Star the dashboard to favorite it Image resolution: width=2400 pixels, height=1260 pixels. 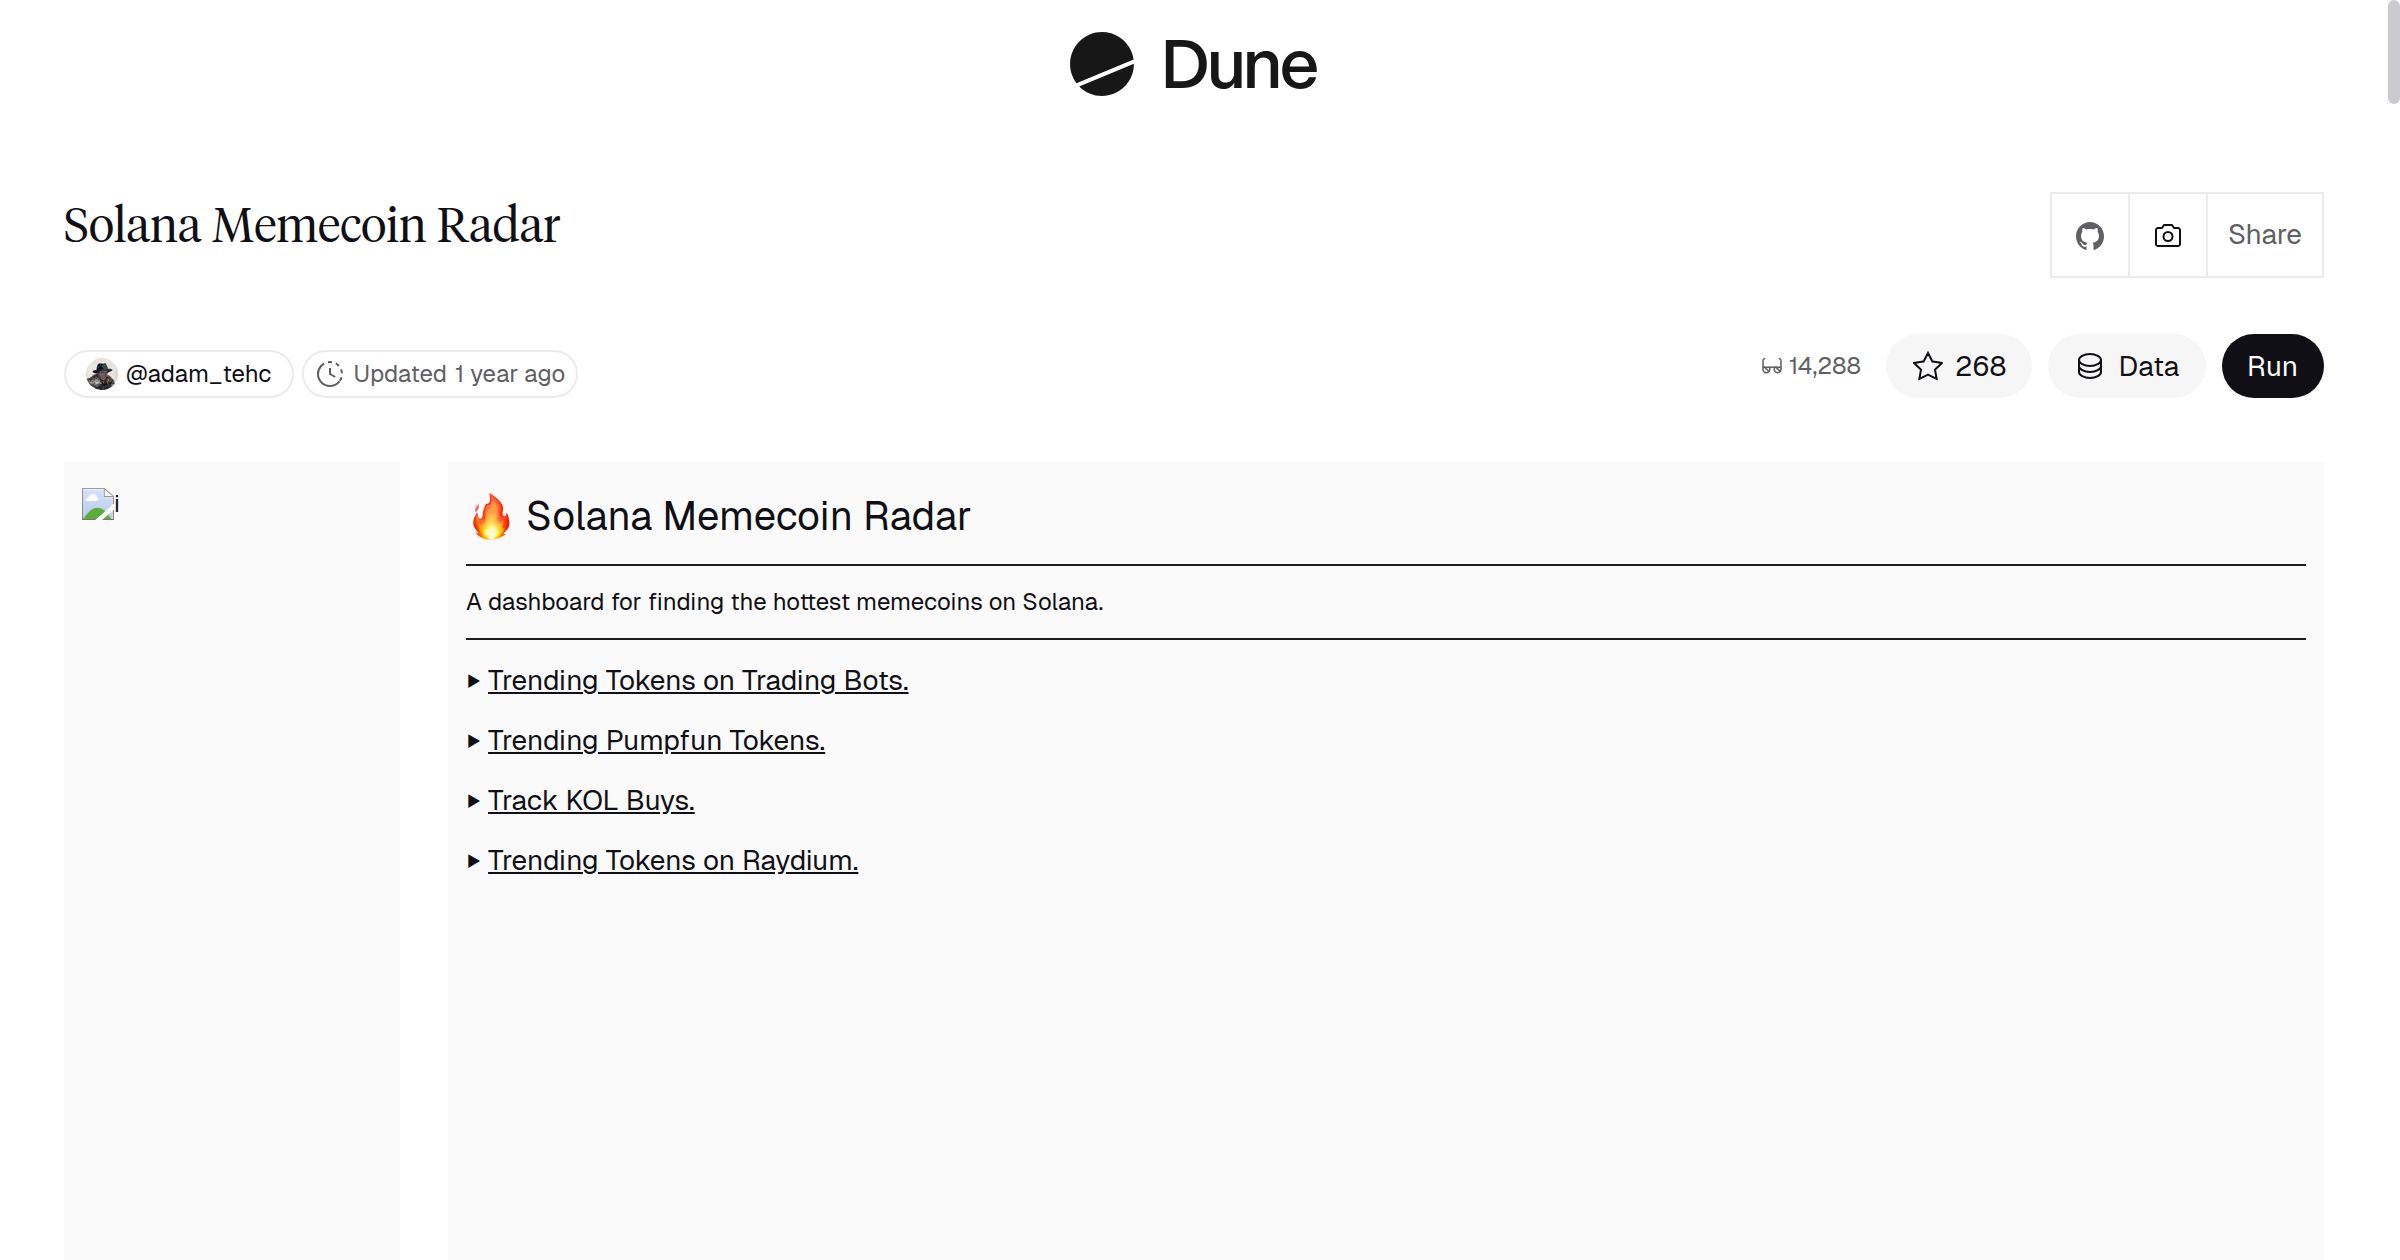[1927, 366]
